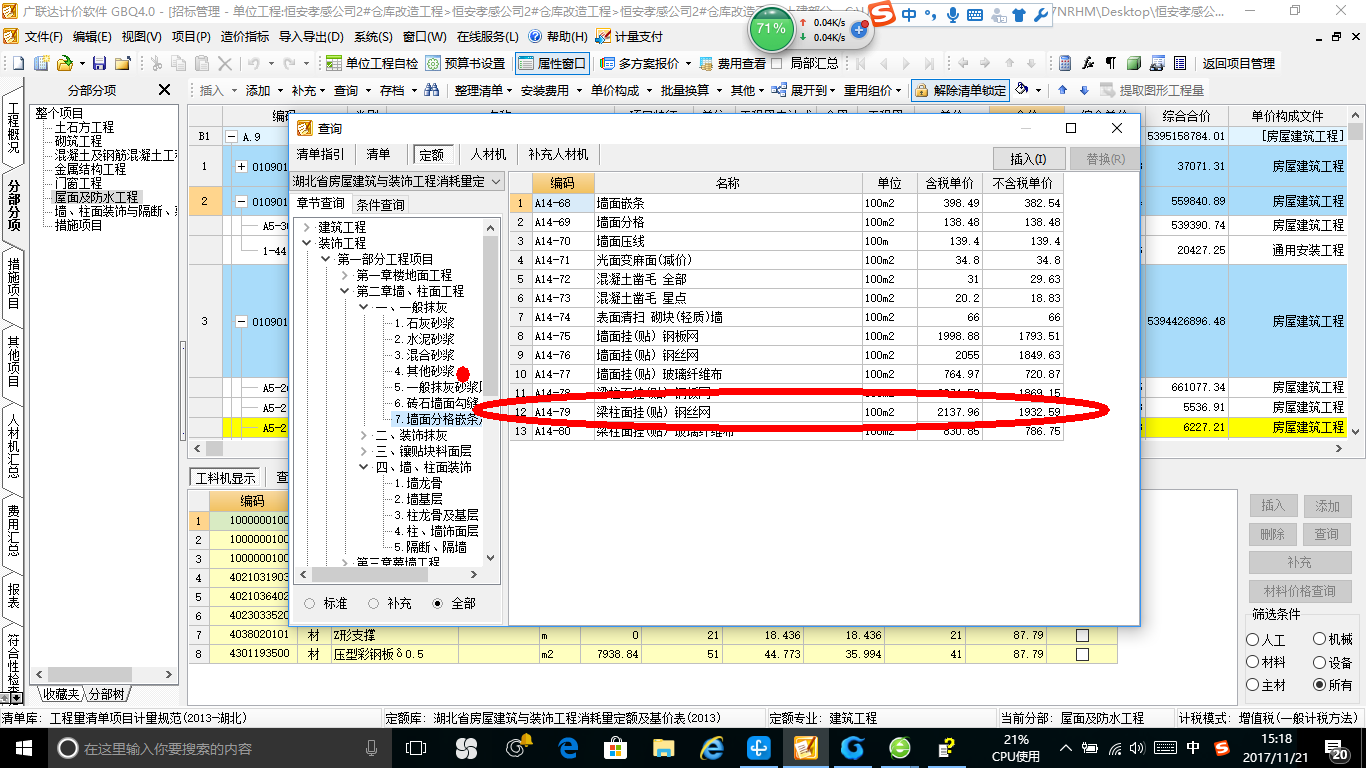Move row up with blue up arrow
The width and height of the screenshot is (1366, 768).
1063,90
